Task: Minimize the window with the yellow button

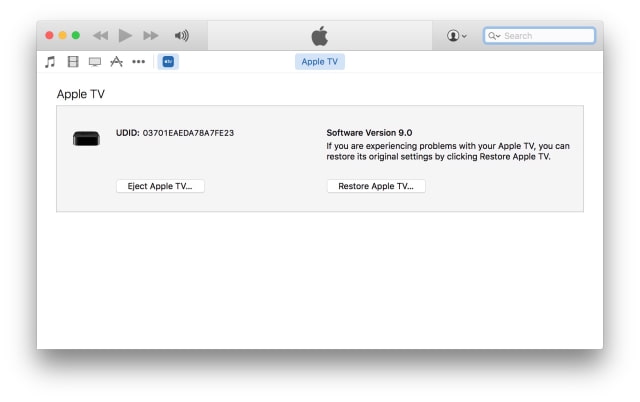Action: click(x=63, y=36)
